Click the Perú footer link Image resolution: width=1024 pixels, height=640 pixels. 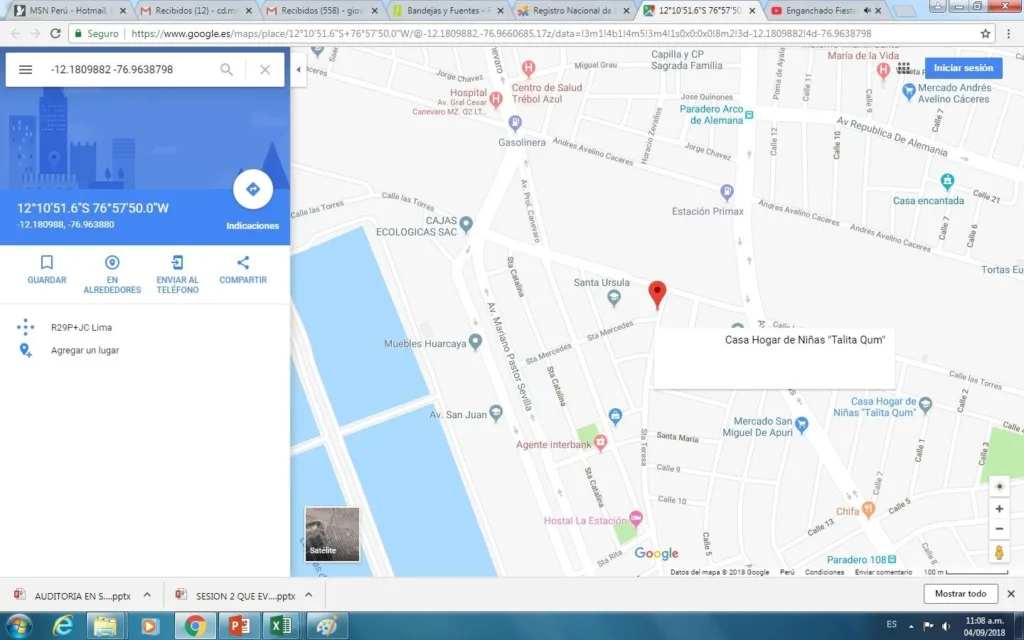click(x=787, y=572)
